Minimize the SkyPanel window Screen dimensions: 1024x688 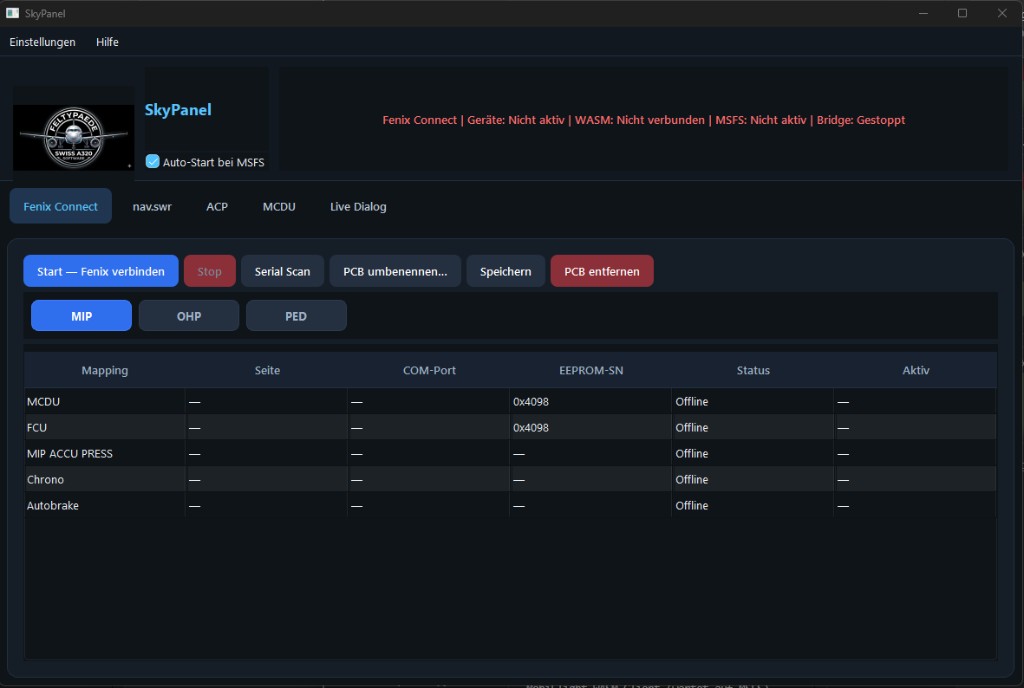point(923,13)
